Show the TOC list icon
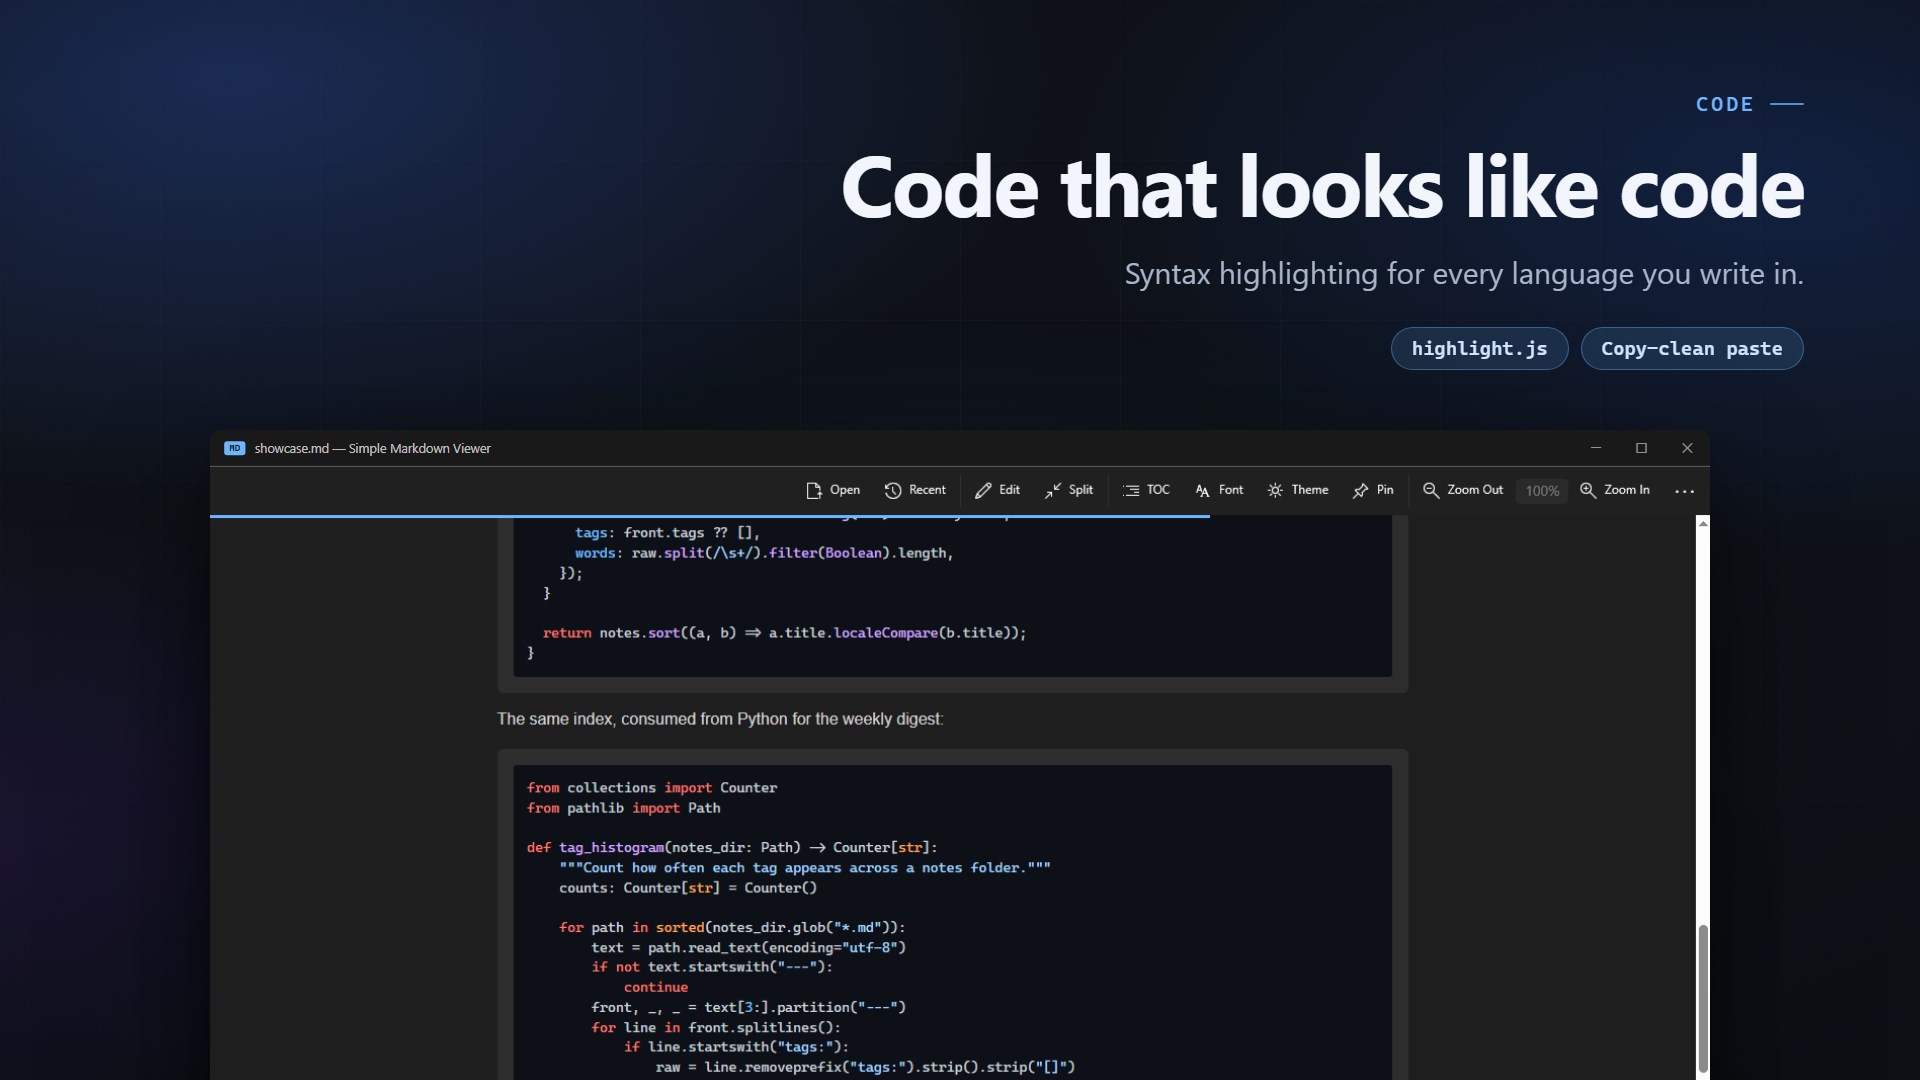Viewport: 1920px width, 1080px height. pyautogui.click(x=1131, y=490)
